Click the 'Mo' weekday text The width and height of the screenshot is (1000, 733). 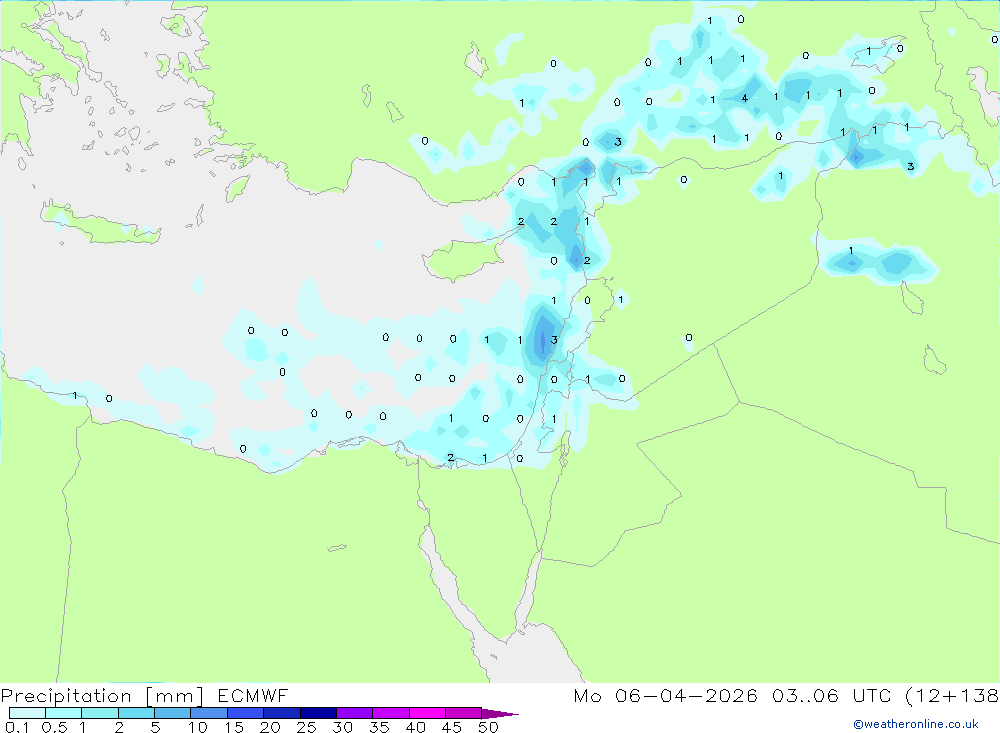coord(587,695)
